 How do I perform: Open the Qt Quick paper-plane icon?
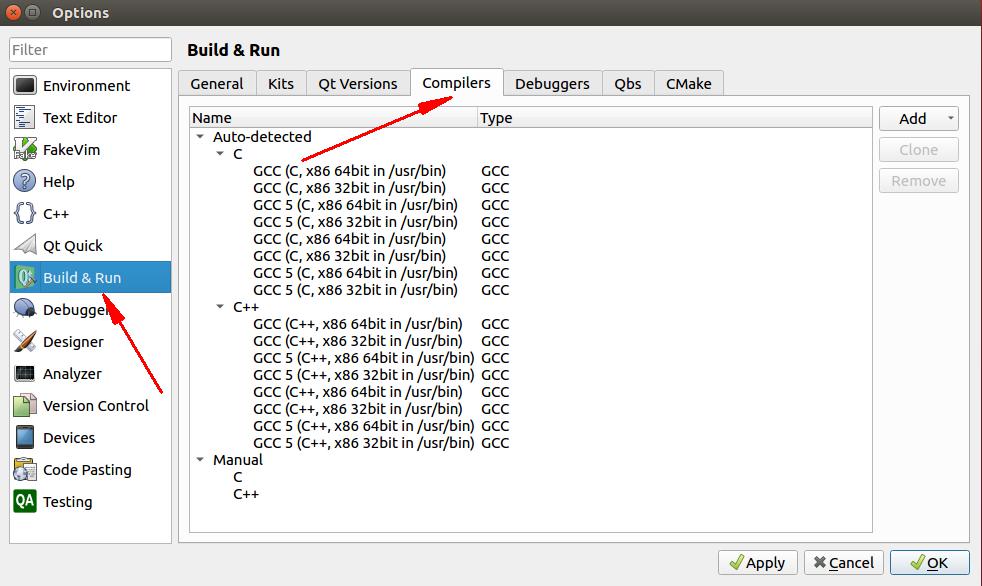25,245
